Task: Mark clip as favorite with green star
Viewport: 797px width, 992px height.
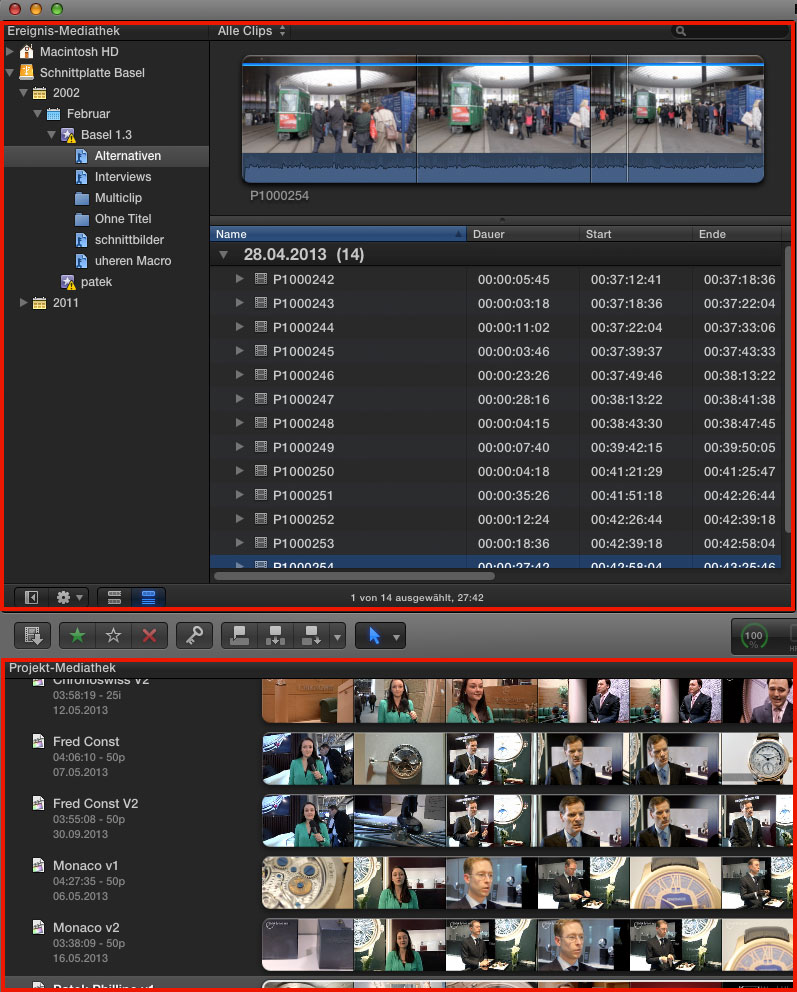Action: pyautogui.click(x=76, y=635)
